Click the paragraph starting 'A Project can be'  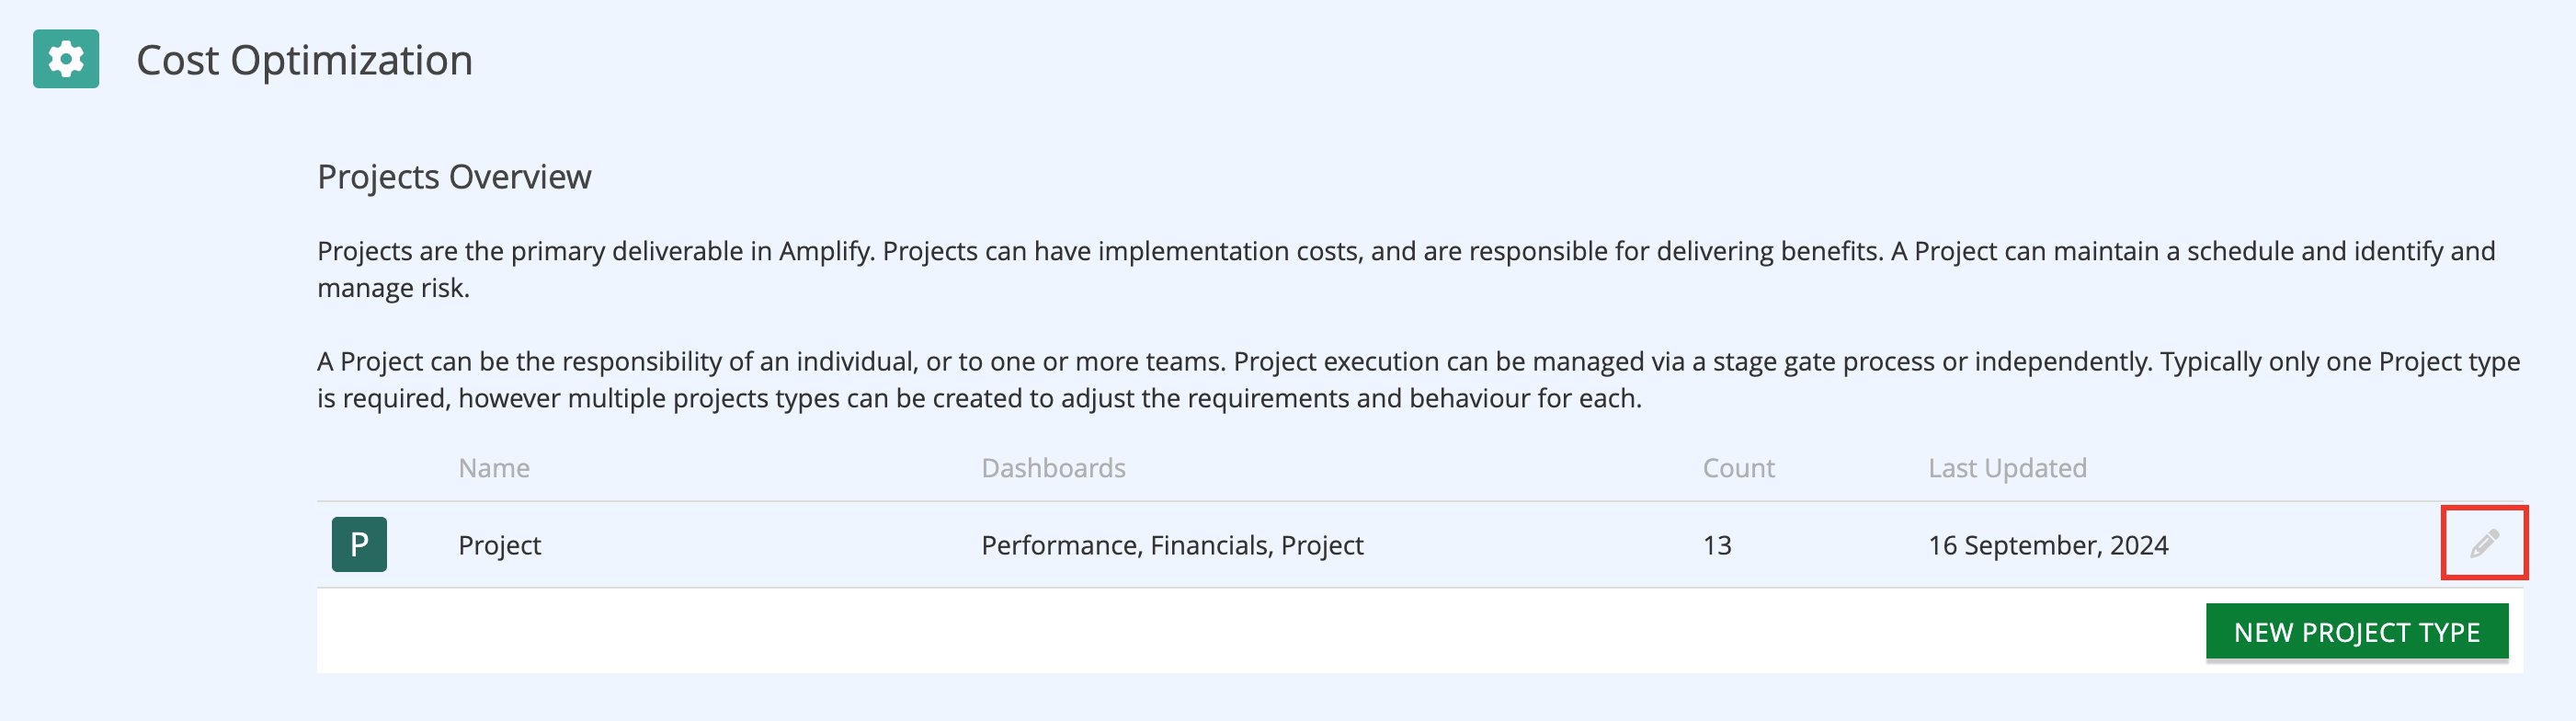click(1418, 380)
